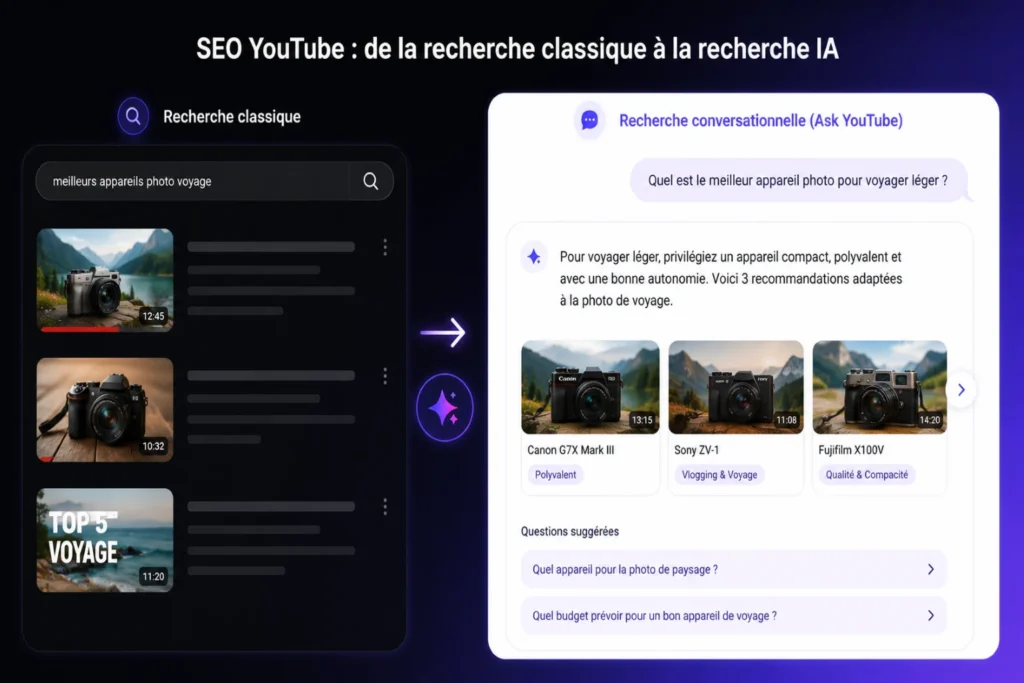Viewport: 1024px width, 683px height.
Task: Click the 'Questions suggérées' heading
Action: [x=569, y=532]
